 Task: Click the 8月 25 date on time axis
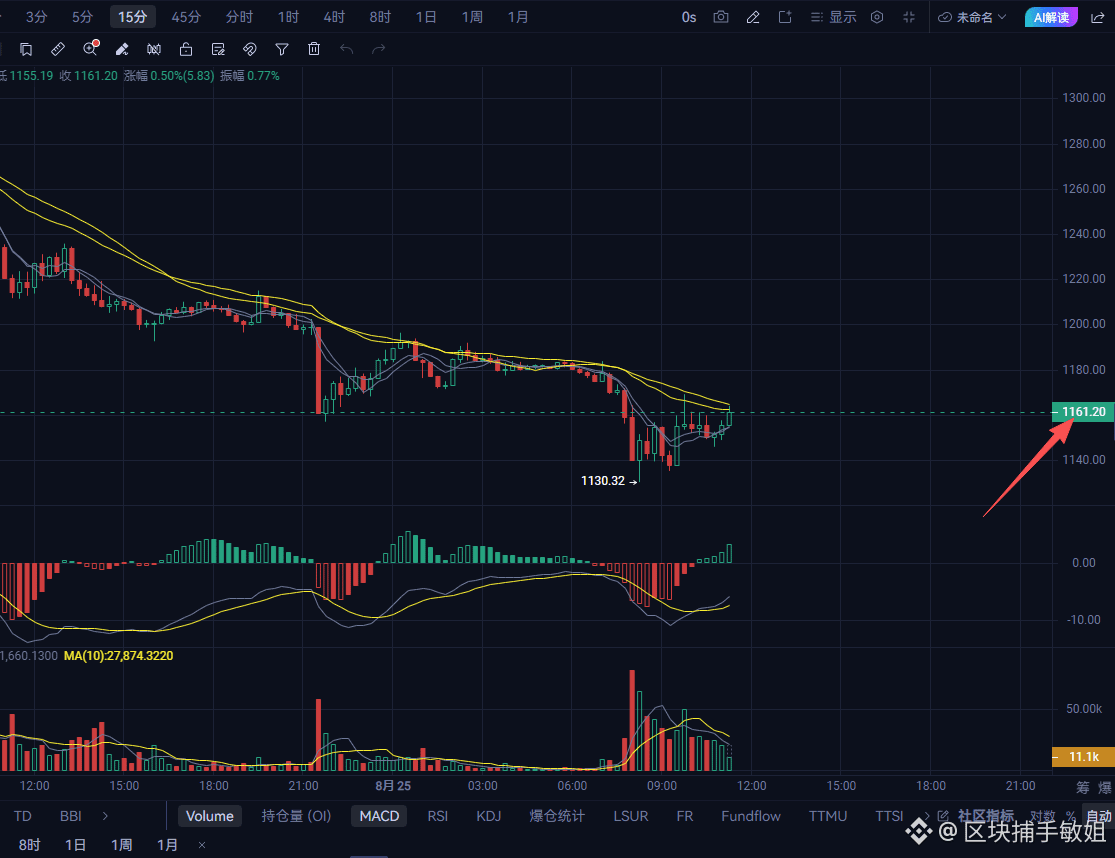tap(393, 785)
